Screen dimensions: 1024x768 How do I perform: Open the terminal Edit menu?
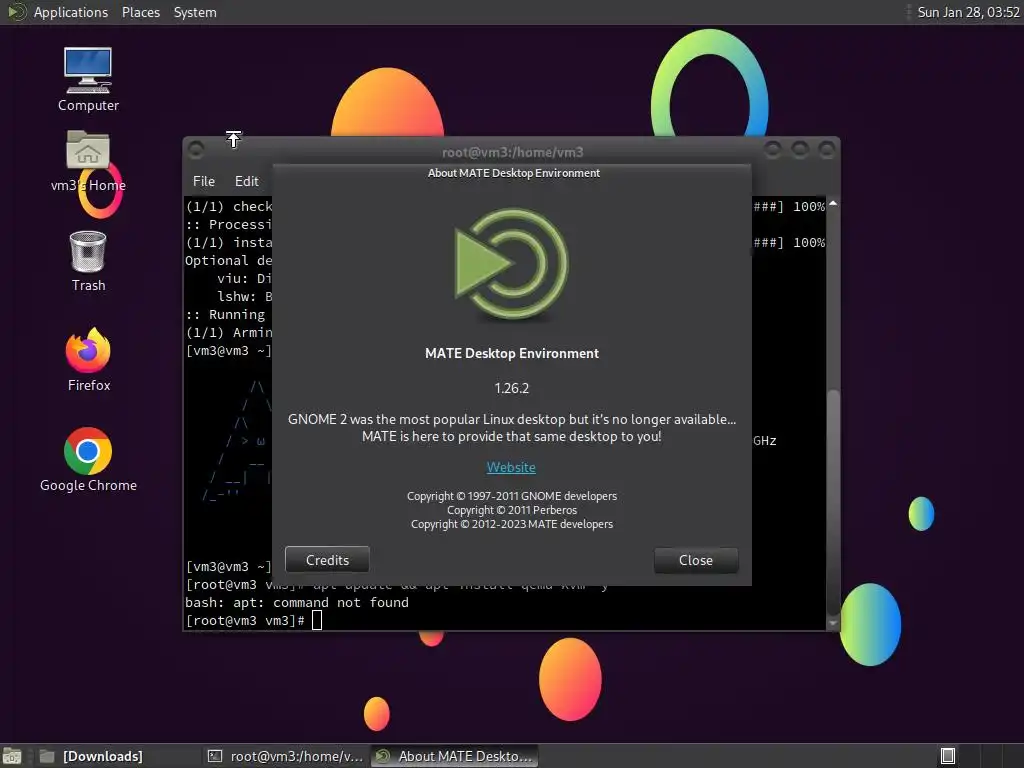pyautogui.click(x=246, y=181)
